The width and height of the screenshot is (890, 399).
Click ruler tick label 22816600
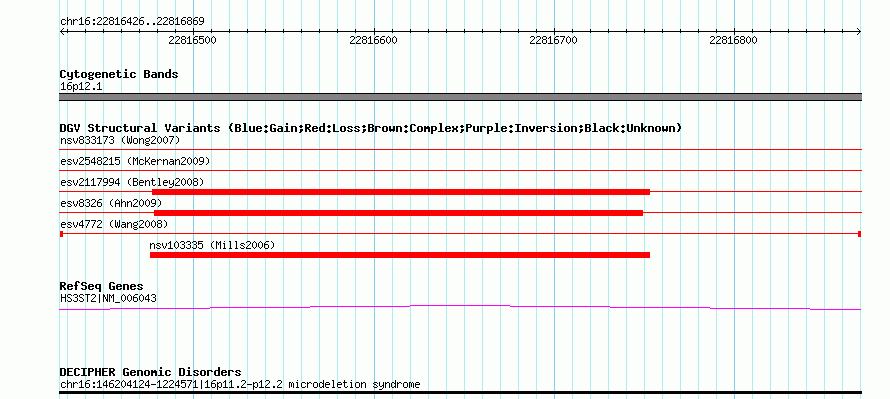pyautogui.click(x=373, y=40)
